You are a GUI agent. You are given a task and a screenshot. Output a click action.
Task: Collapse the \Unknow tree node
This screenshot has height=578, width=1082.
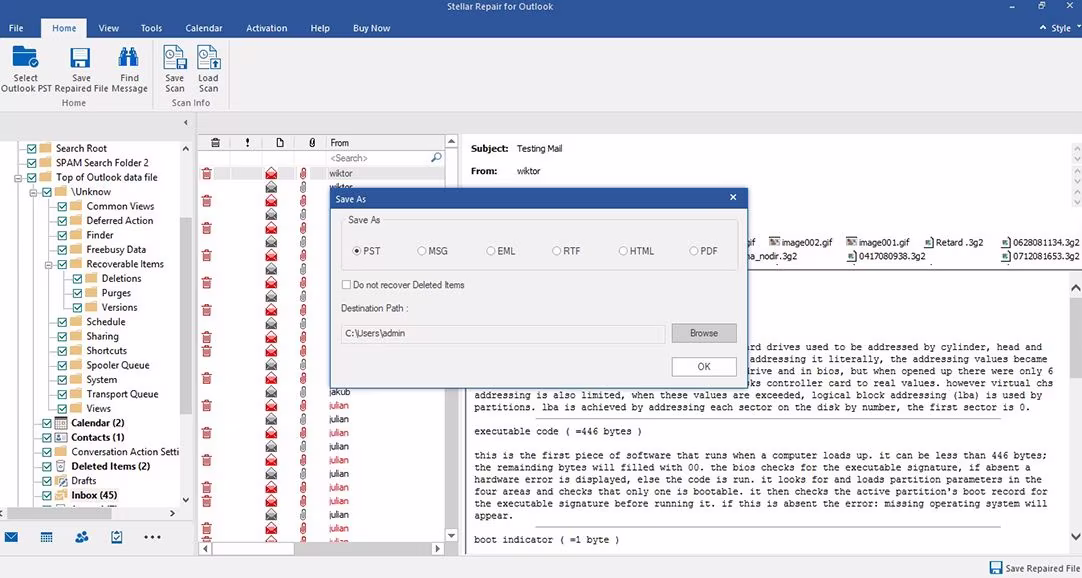tap(34, 192)
